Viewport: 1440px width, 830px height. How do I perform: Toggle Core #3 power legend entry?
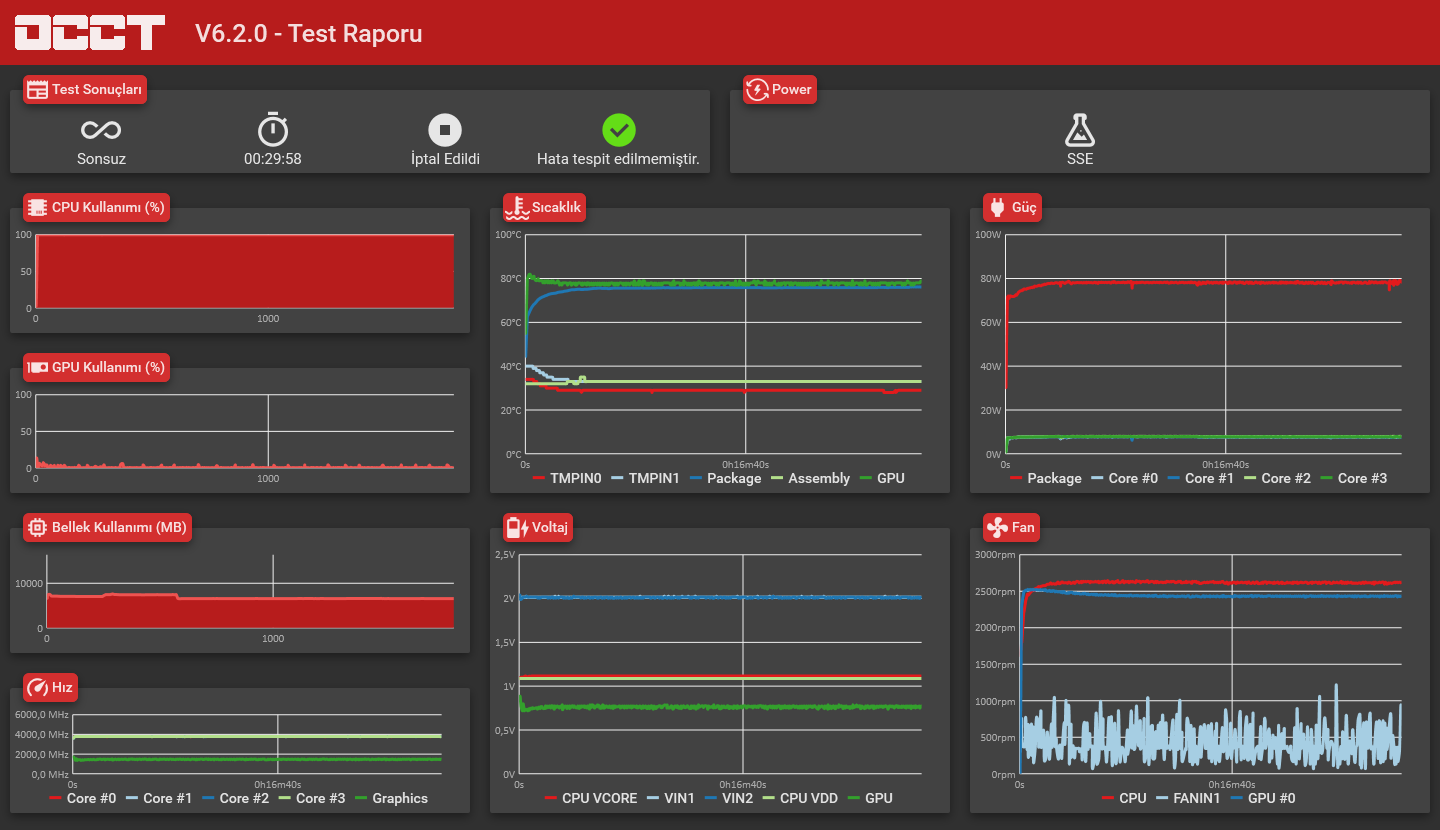pyautogui.click(x=1354, y=478)
